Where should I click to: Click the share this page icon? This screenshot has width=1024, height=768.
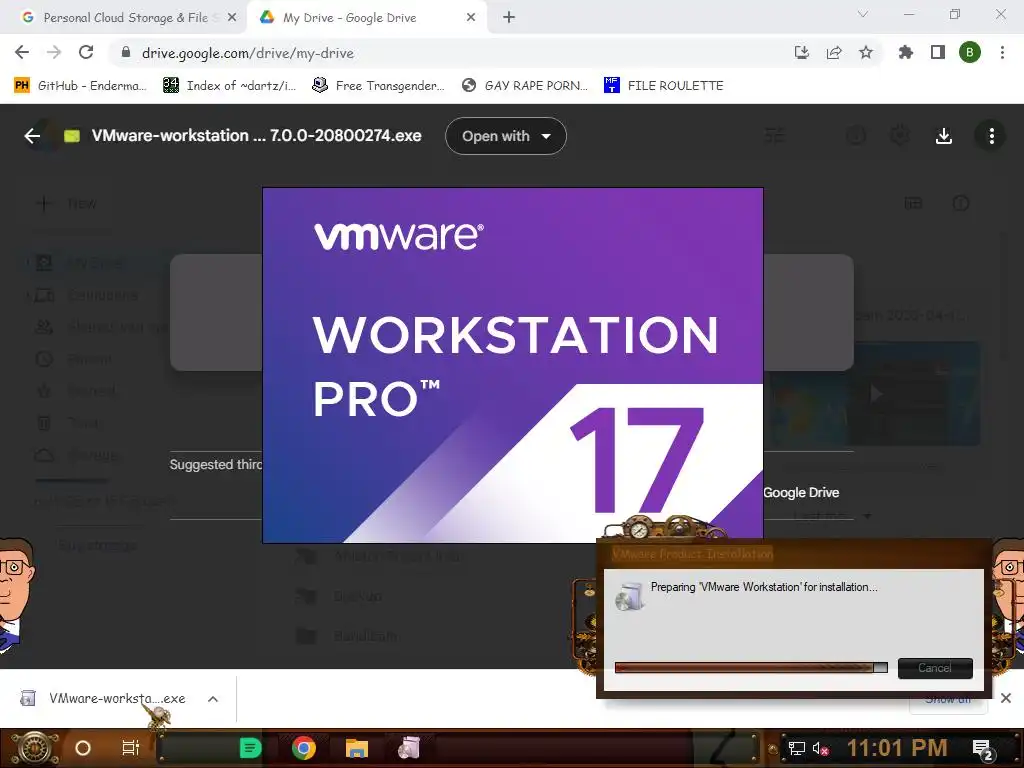point(834,53)
